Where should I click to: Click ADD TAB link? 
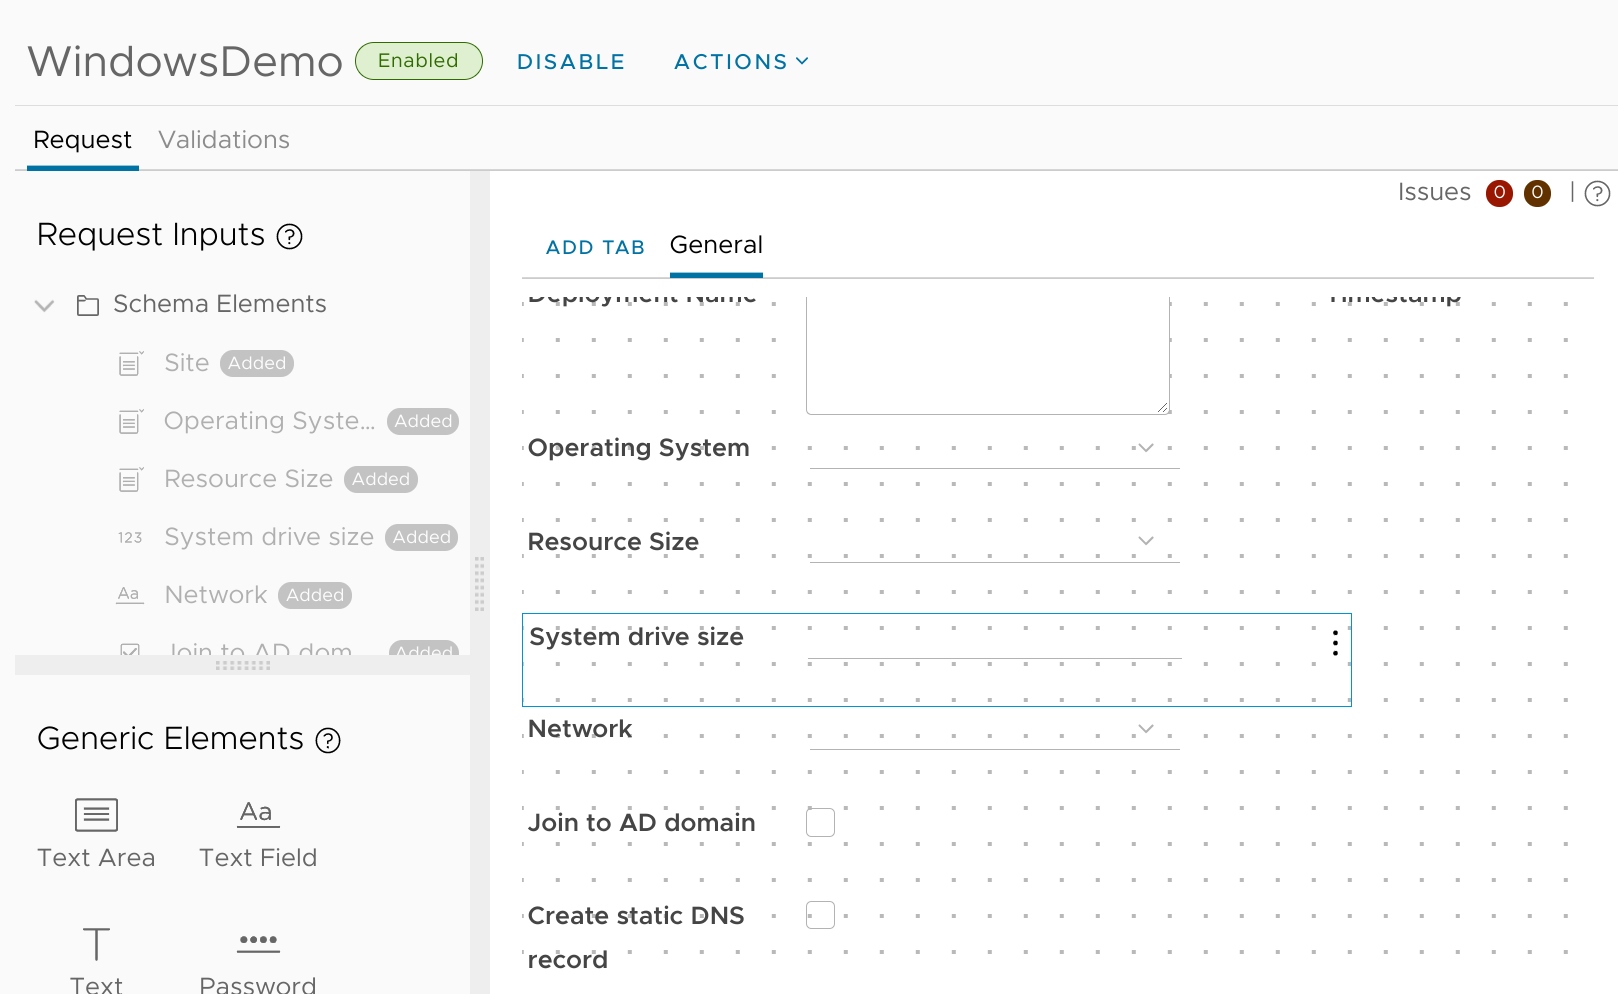(x=595, y=248)
